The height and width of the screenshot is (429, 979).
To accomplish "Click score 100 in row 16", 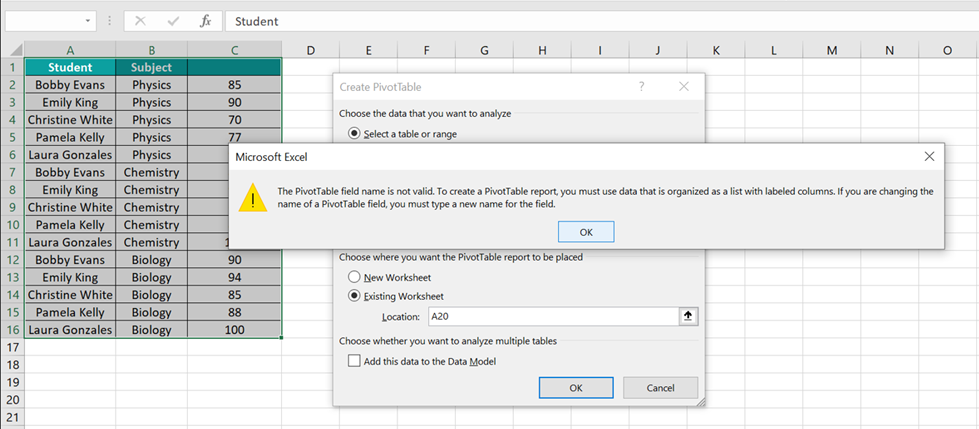I will 234,329.
